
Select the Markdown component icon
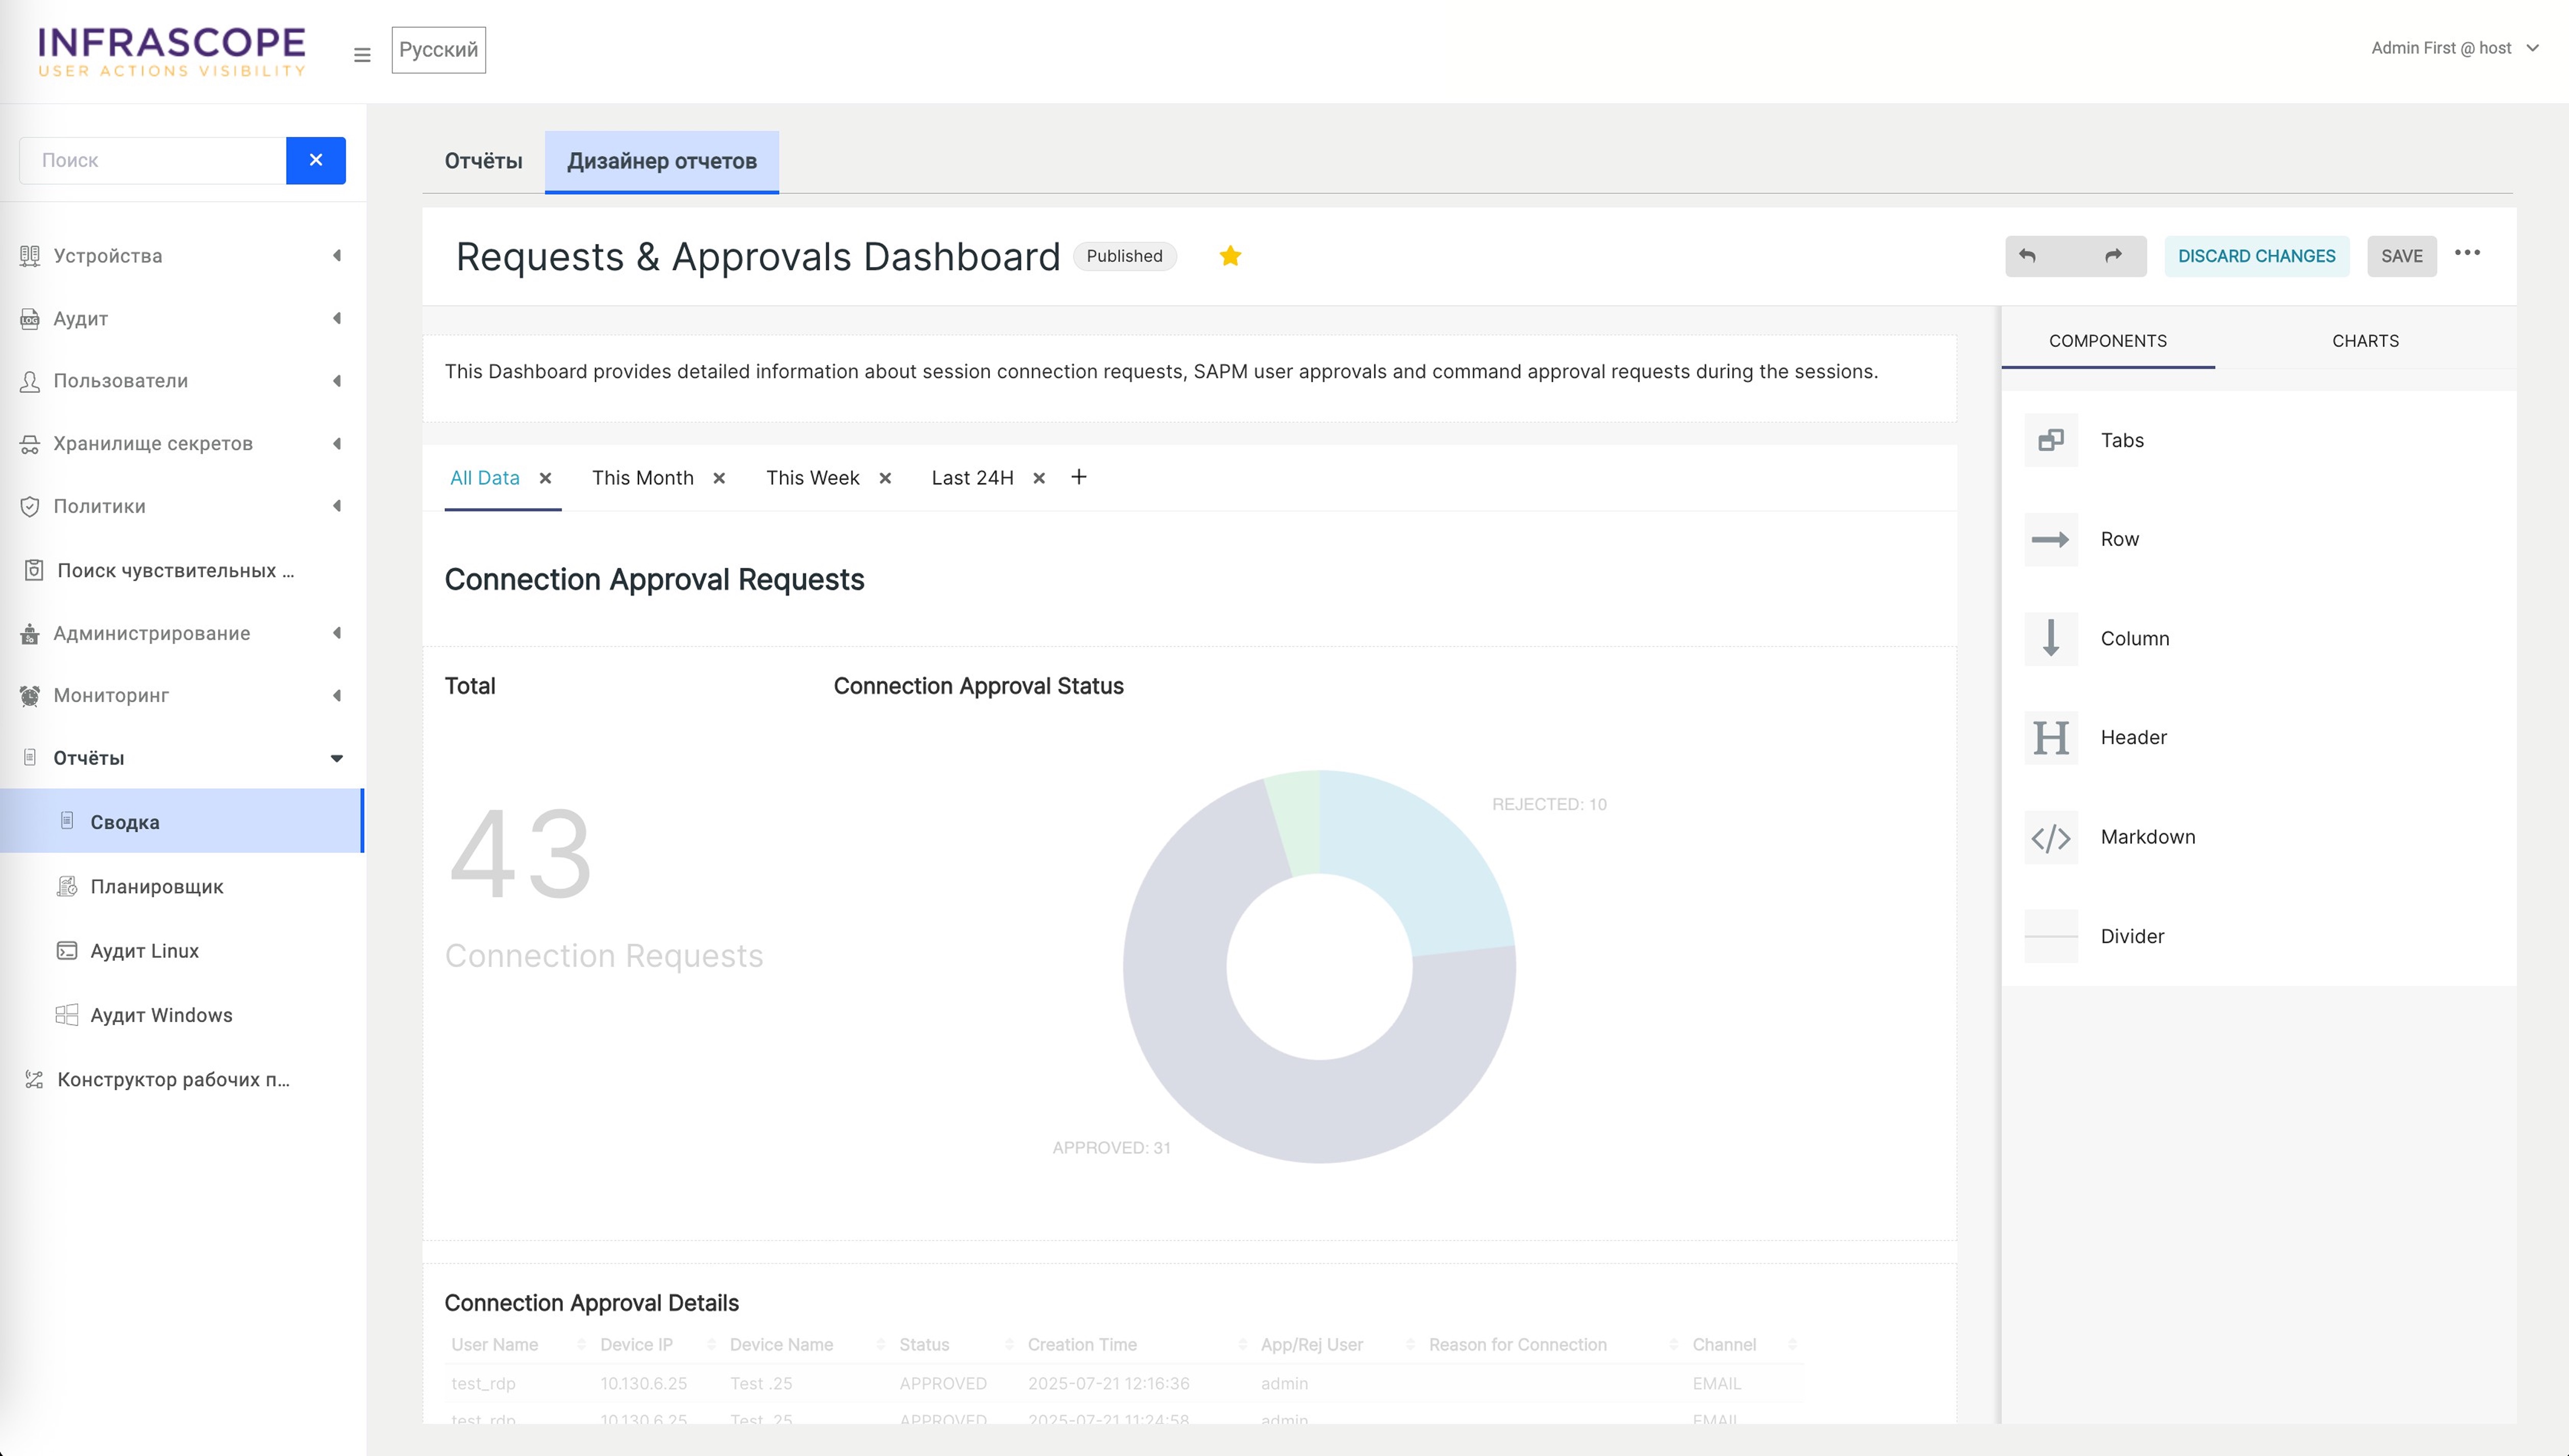coord(2051,837)
